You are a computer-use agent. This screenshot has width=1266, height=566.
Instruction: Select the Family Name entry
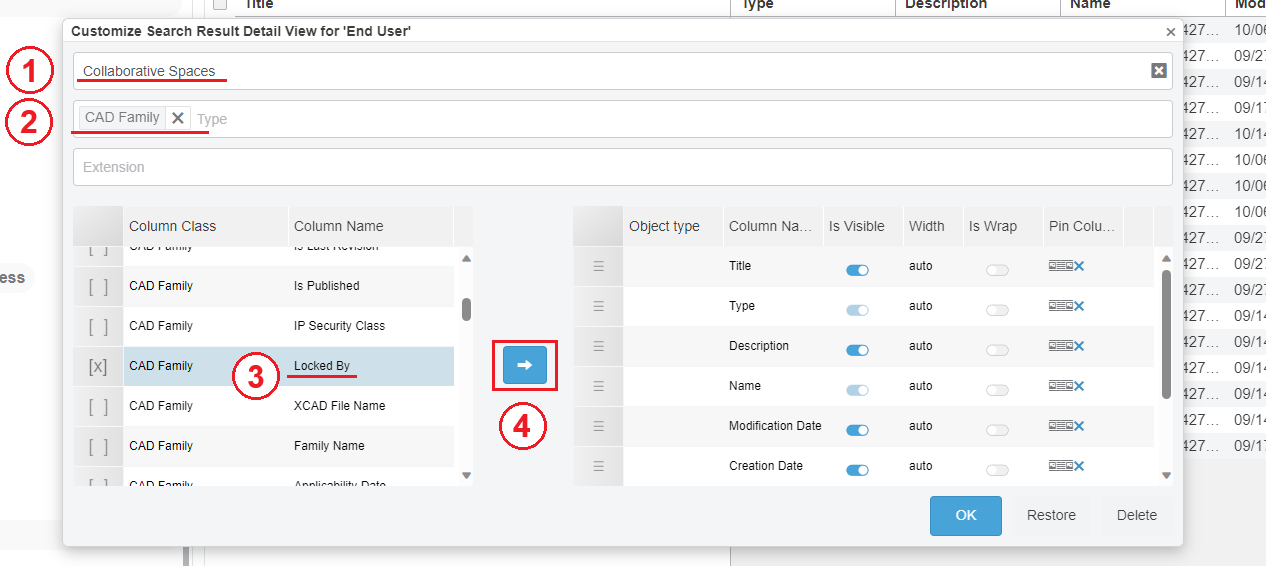click(x=329, y=446)
